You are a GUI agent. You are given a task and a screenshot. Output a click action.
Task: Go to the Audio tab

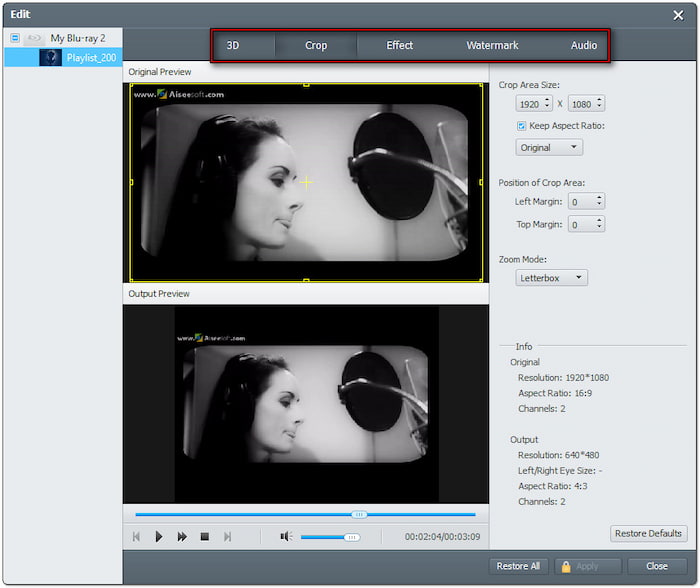584,46
